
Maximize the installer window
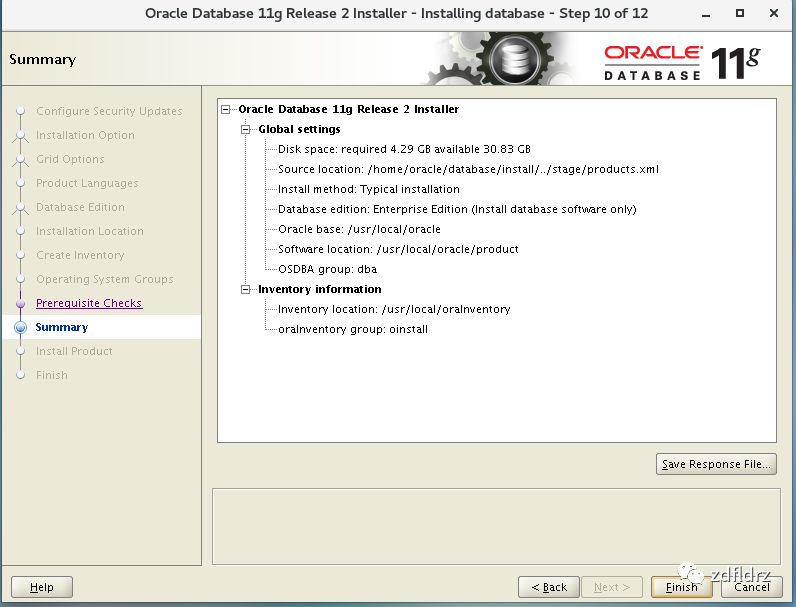click(x=740, y=14)
